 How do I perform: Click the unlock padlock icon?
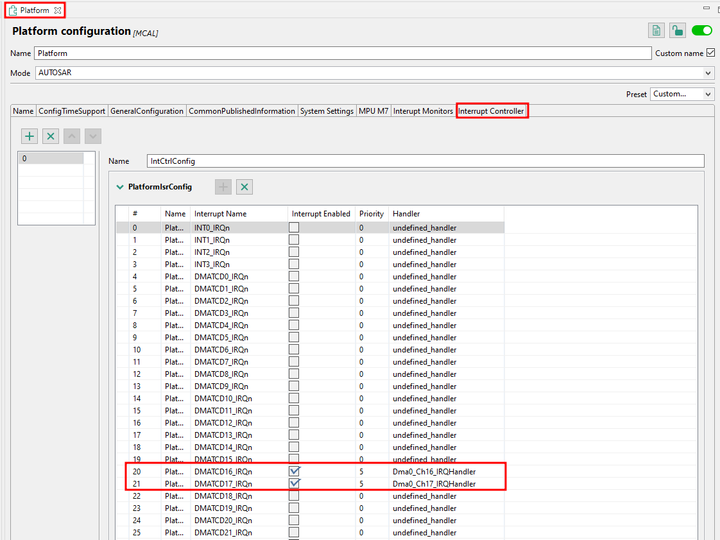[677, 31]
